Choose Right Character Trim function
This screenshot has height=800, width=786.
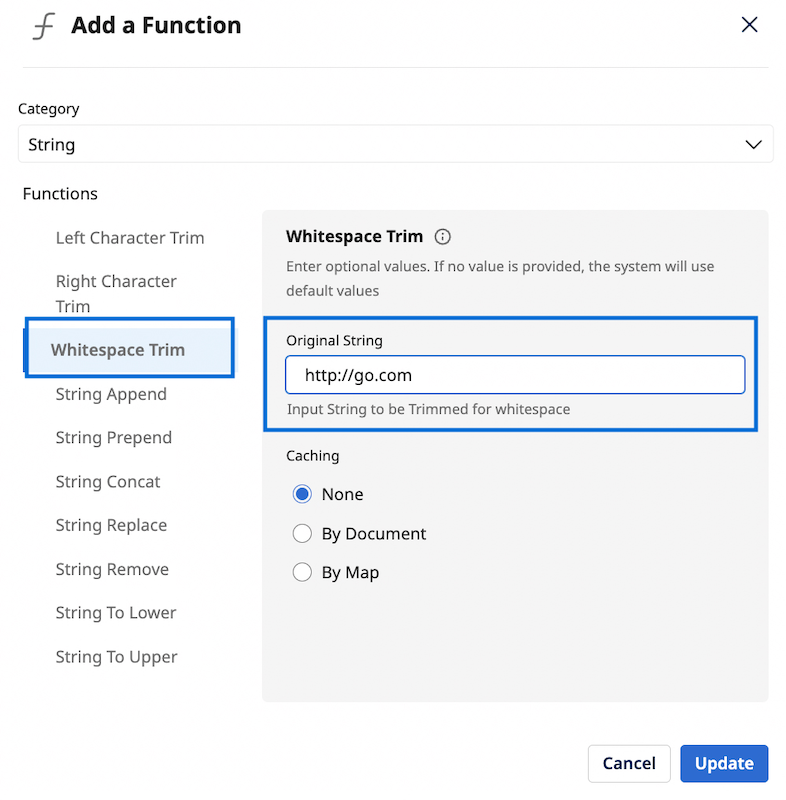(116, 294)
